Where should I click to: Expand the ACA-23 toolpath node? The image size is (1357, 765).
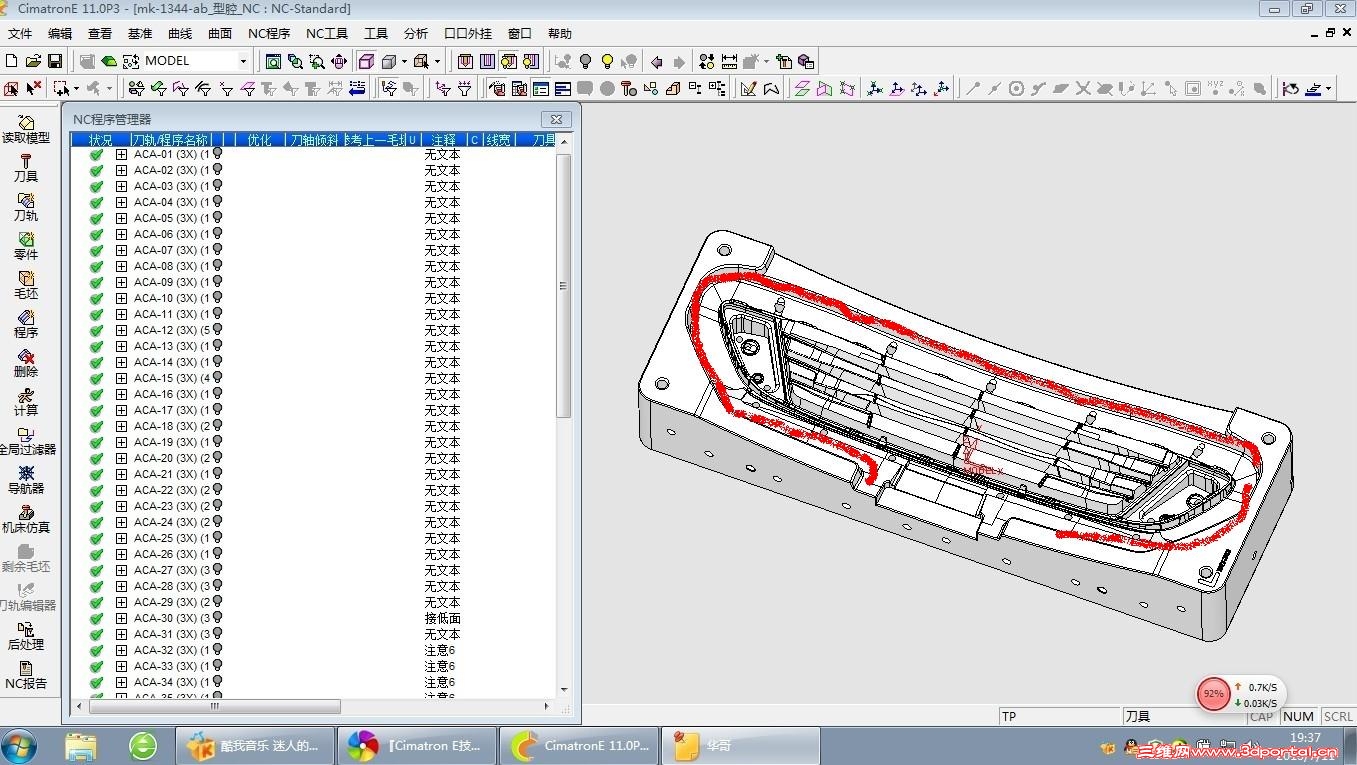tap(121, 507)
